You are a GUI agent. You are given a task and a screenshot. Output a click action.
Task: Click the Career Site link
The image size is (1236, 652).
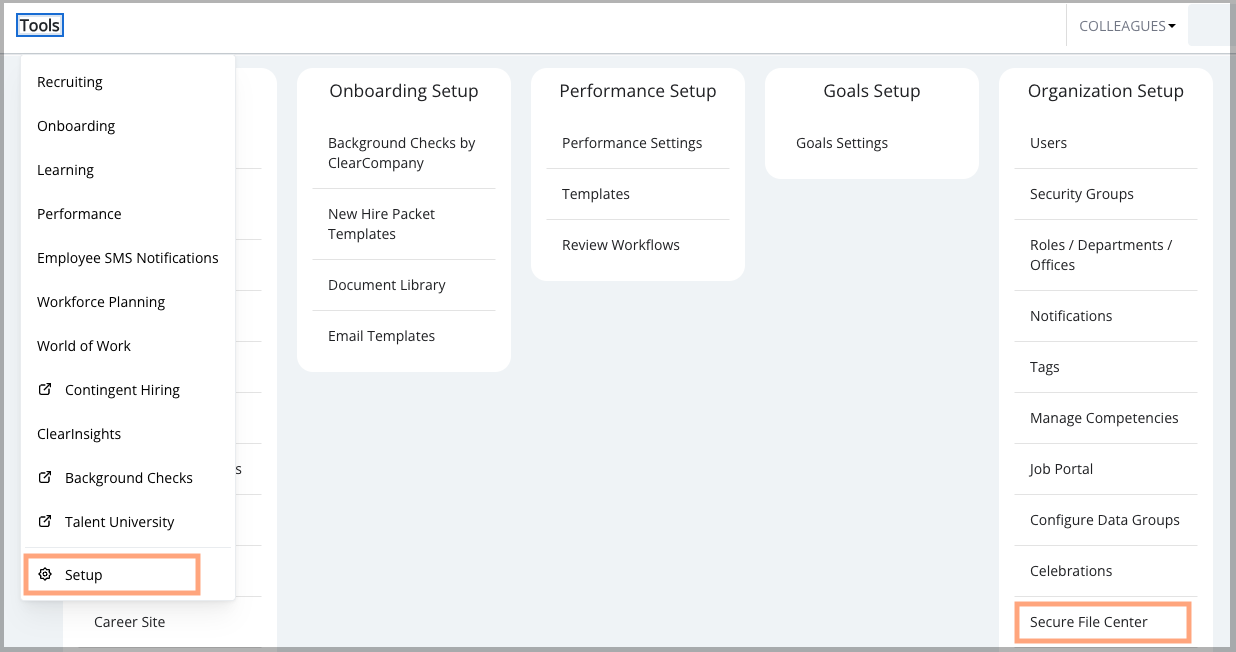(x=130, y=622)
